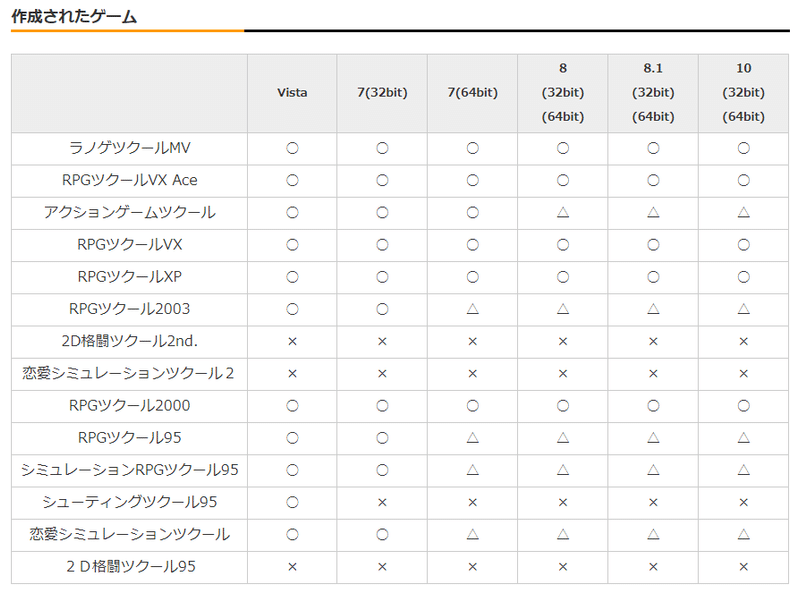The width and height of the screenshot is (800, 593).
Task: Click the 2D格闘ツクール2nd. row label
Action: tap(130, 341)
